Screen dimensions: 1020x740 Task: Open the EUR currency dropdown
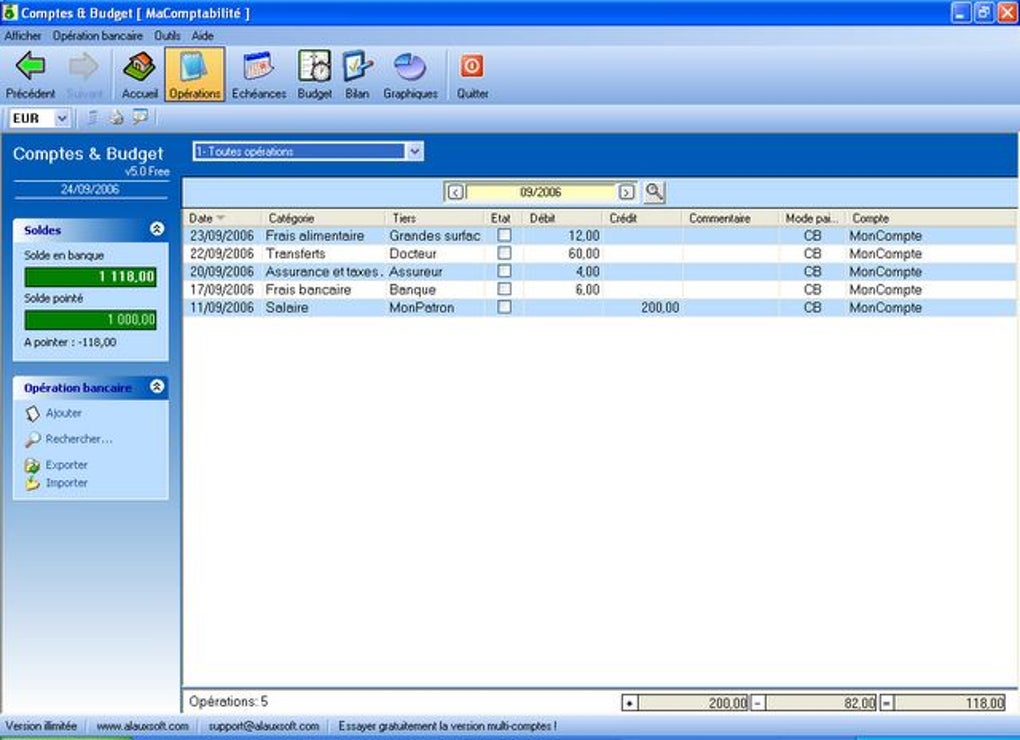tap(62, 118)
